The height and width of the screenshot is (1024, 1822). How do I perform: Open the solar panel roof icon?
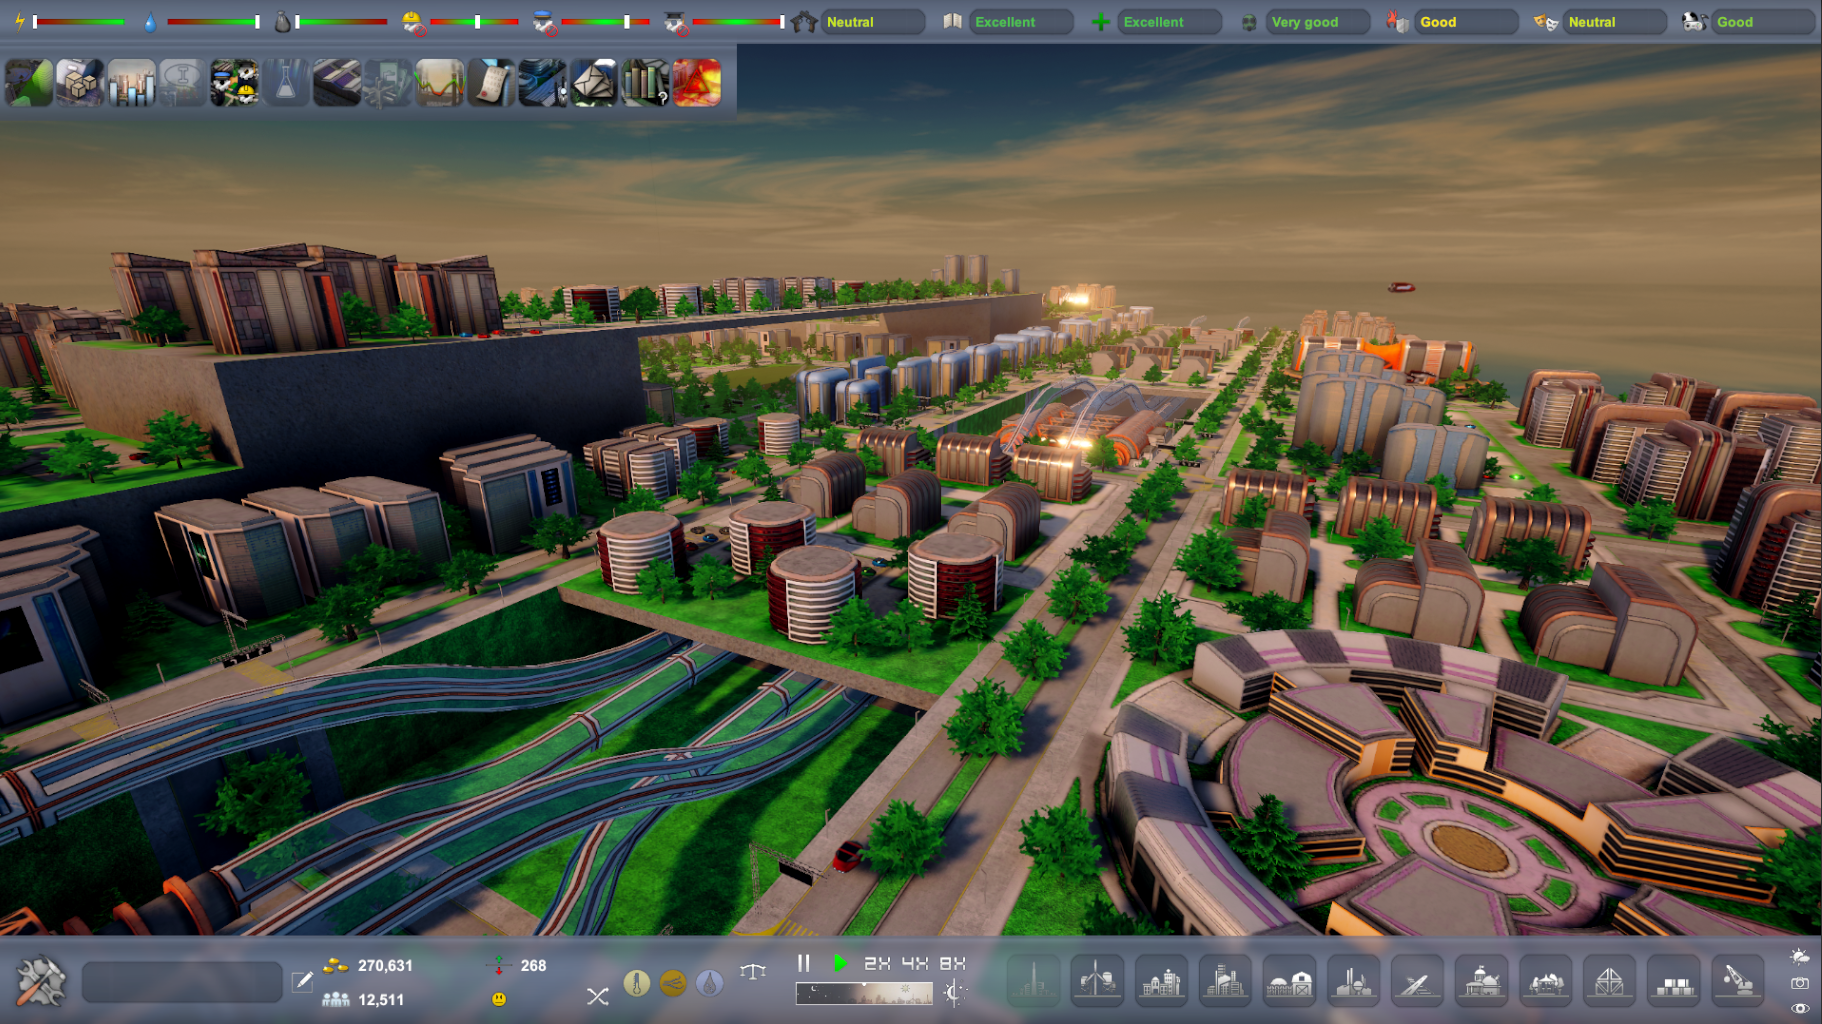[337, 83]
